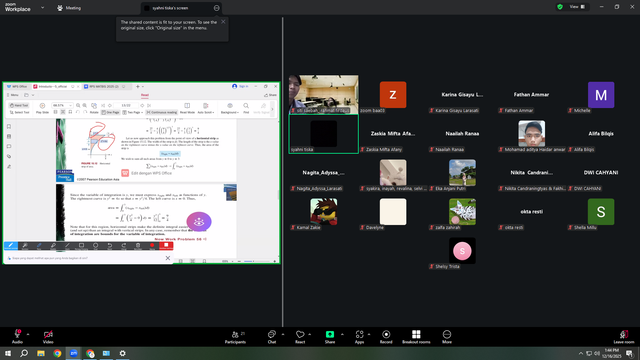The width and height of the screenshot is (640, 360).
Task: Select the siti saebah video thumbnail
Action: (x=324, y=94)
